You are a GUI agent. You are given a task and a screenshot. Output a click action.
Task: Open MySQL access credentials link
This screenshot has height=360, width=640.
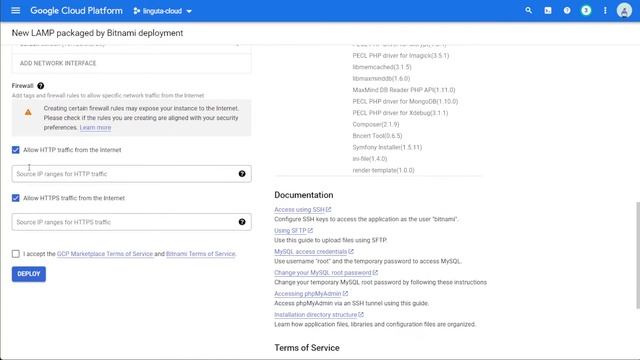(x=311, y=251)
